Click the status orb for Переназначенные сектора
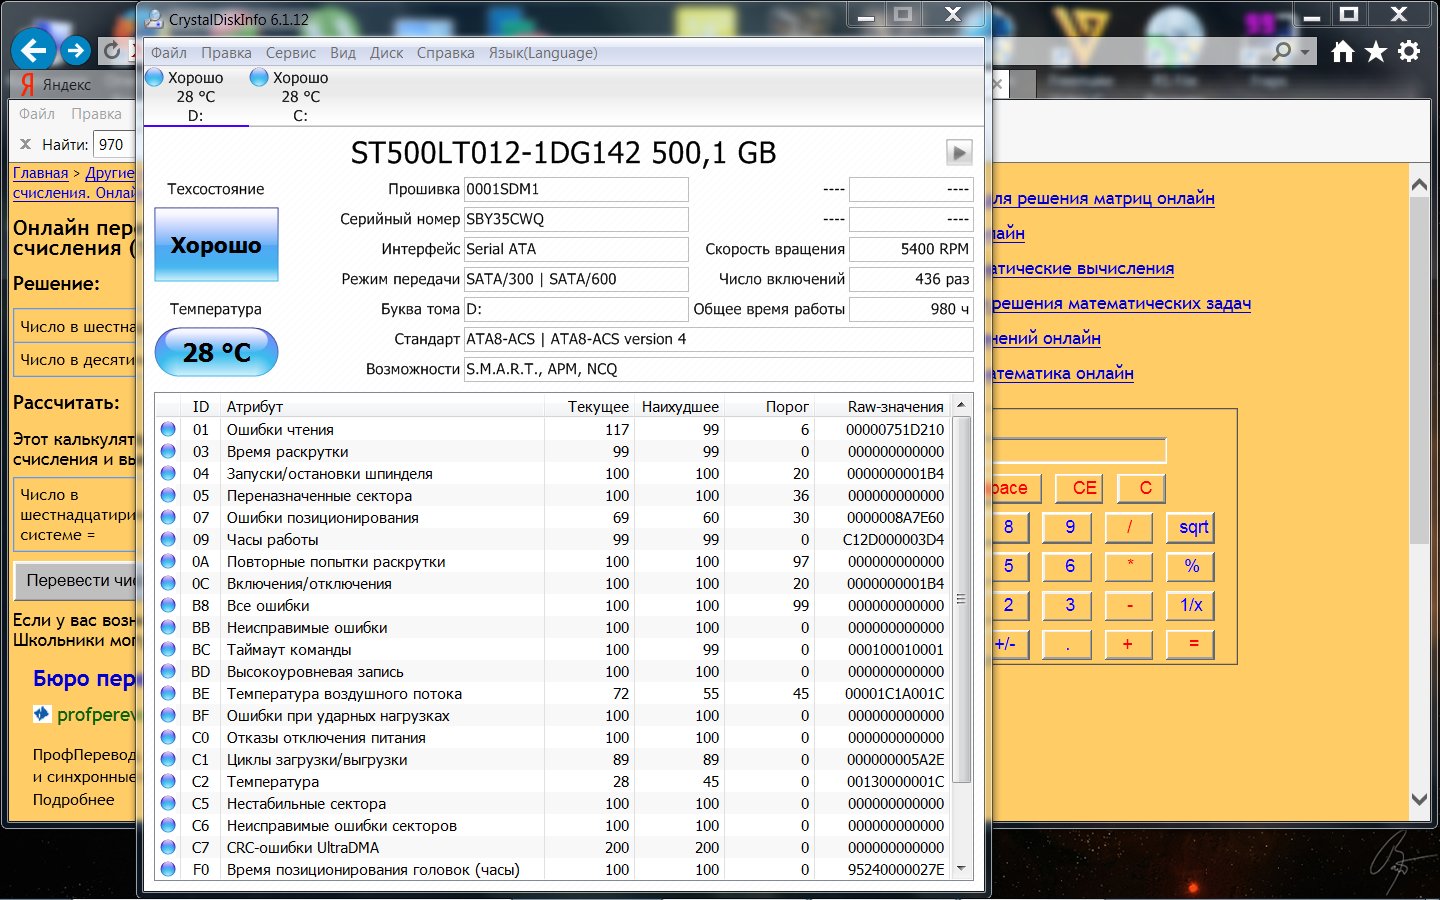The height and width of the screenshot is (900, 1440). [x=168, y=495]
